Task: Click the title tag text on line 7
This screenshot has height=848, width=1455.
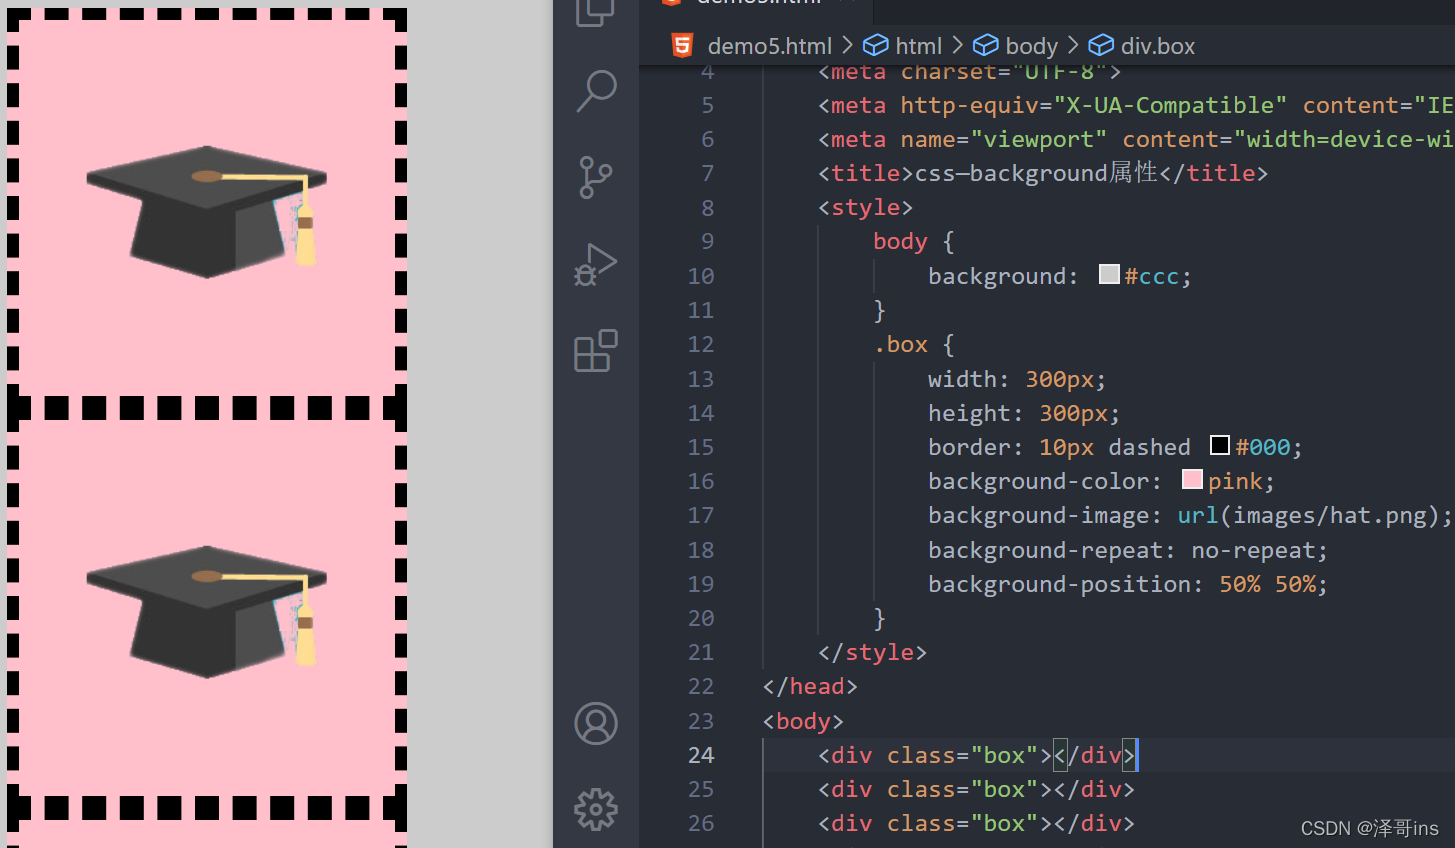Action: pos(1043,173)
